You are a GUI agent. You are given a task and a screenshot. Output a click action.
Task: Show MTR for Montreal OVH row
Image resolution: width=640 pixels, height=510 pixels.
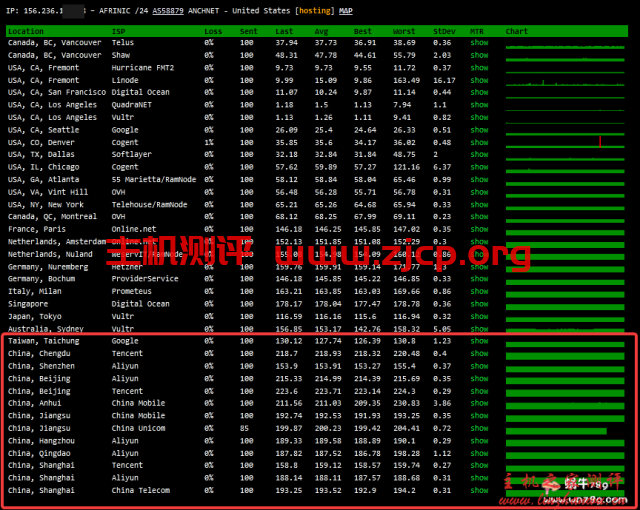click(x=479, y=217)
